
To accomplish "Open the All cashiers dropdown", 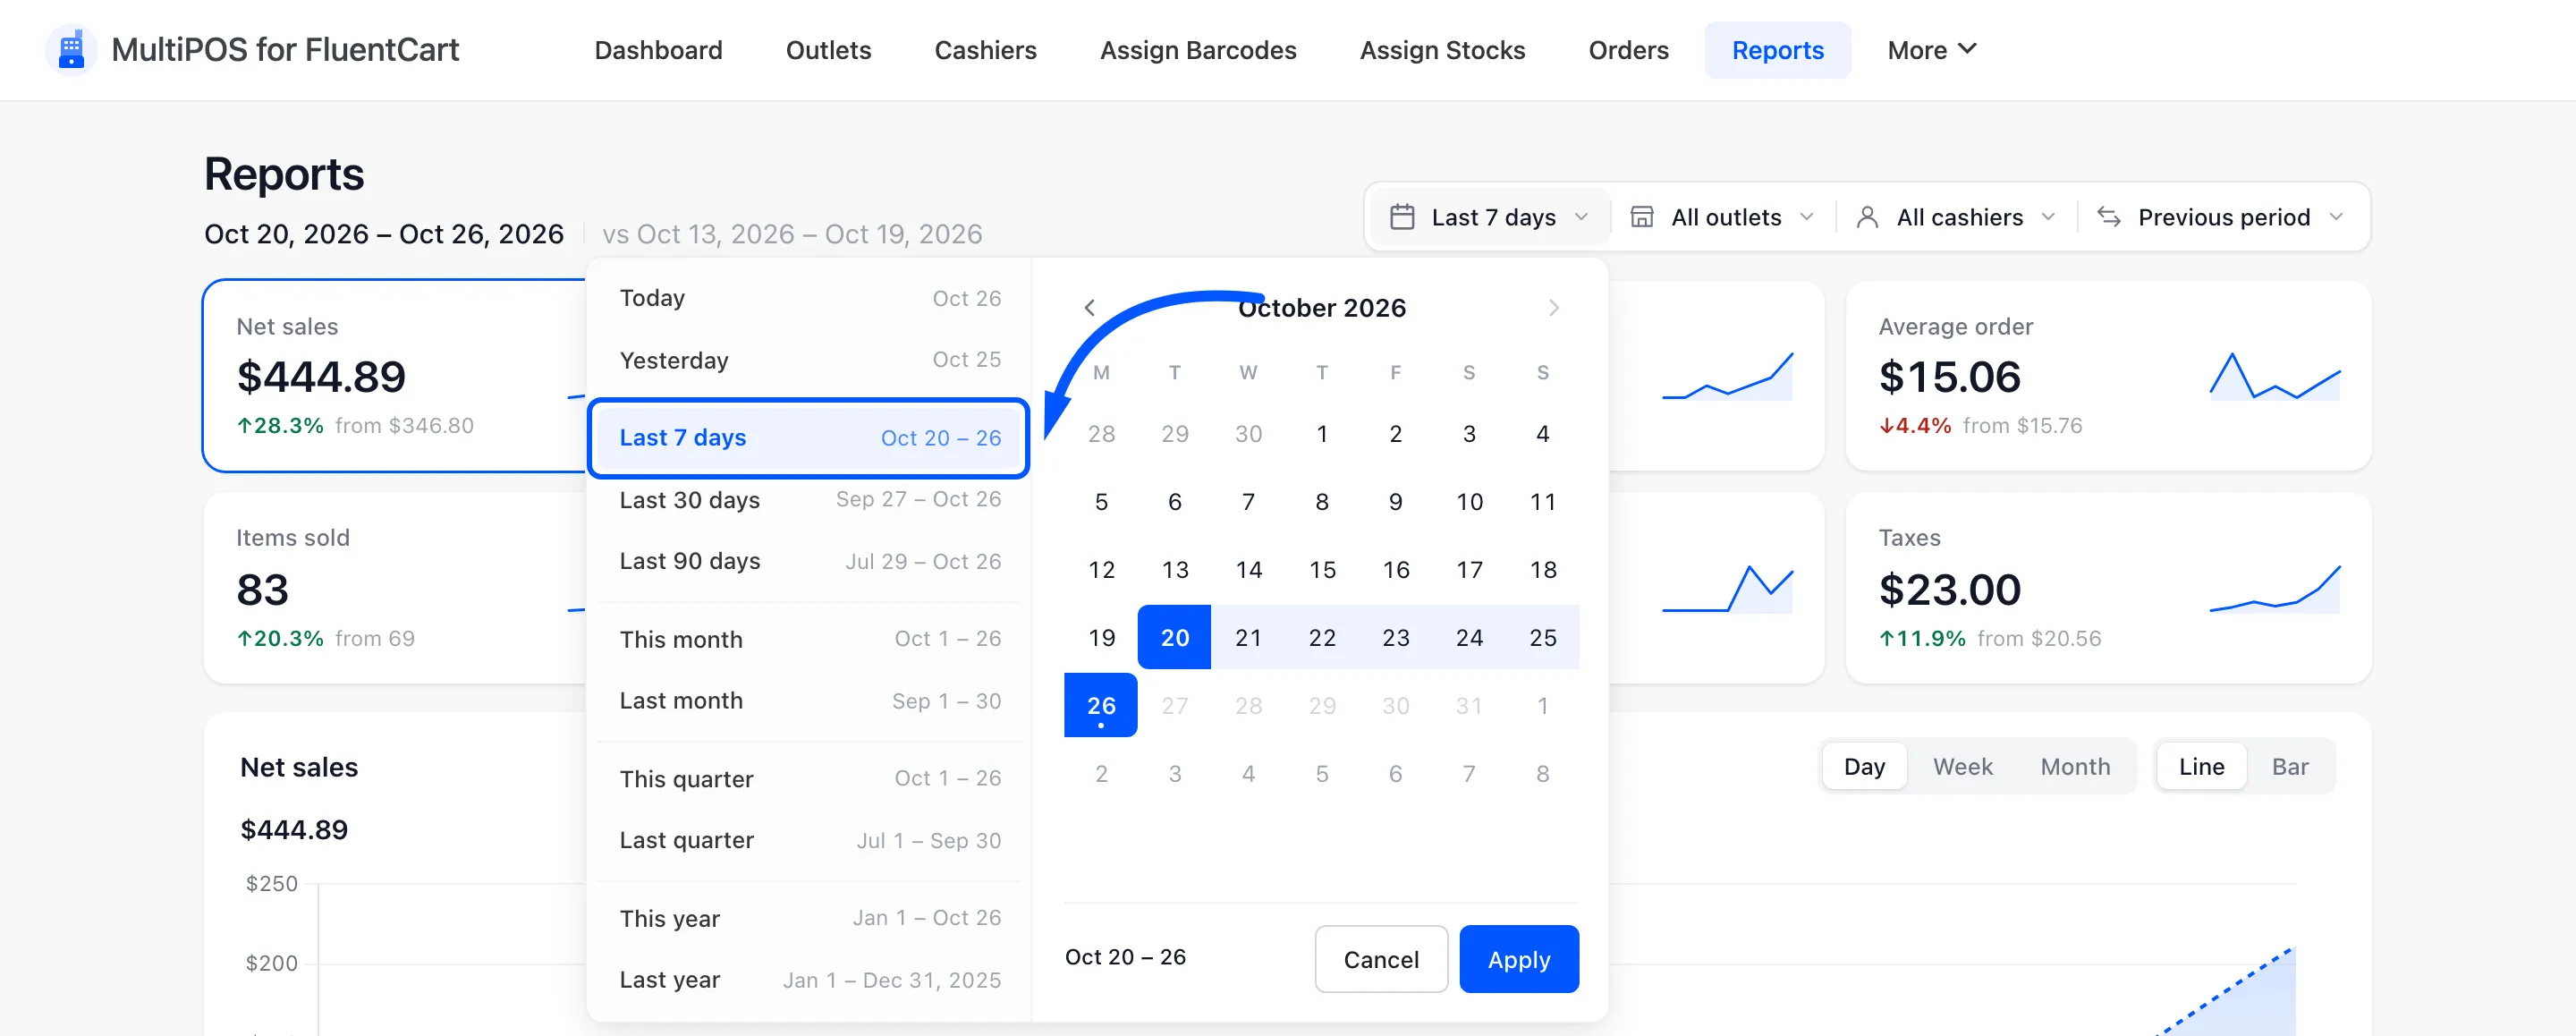I will click(x=1956, y=217).
